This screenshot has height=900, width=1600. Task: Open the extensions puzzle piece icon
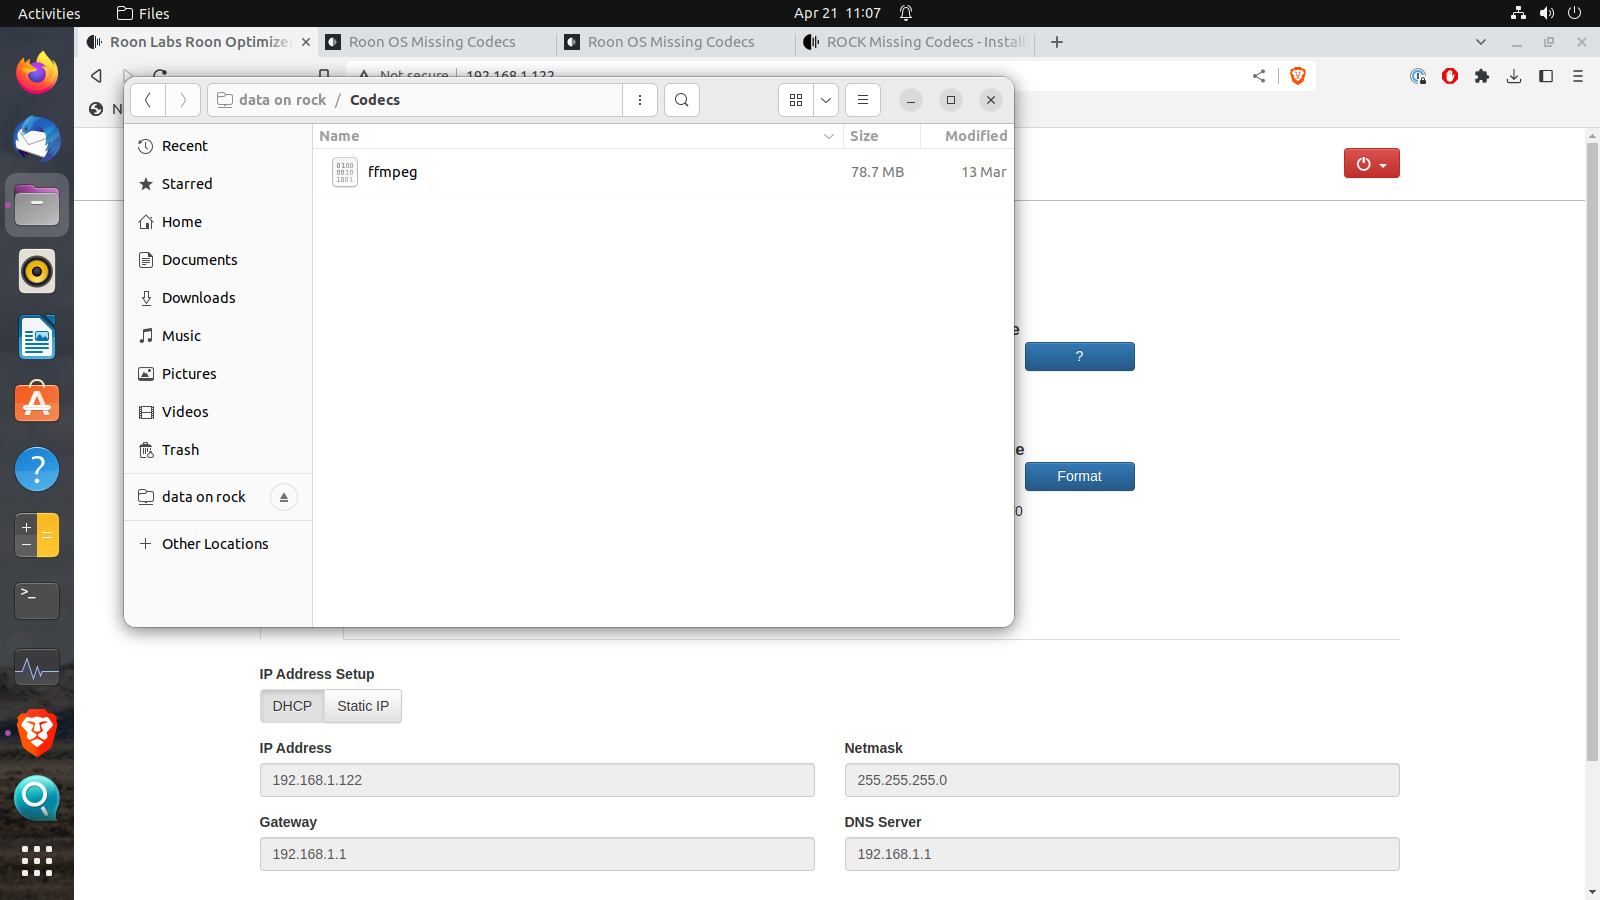(1482, 76)
